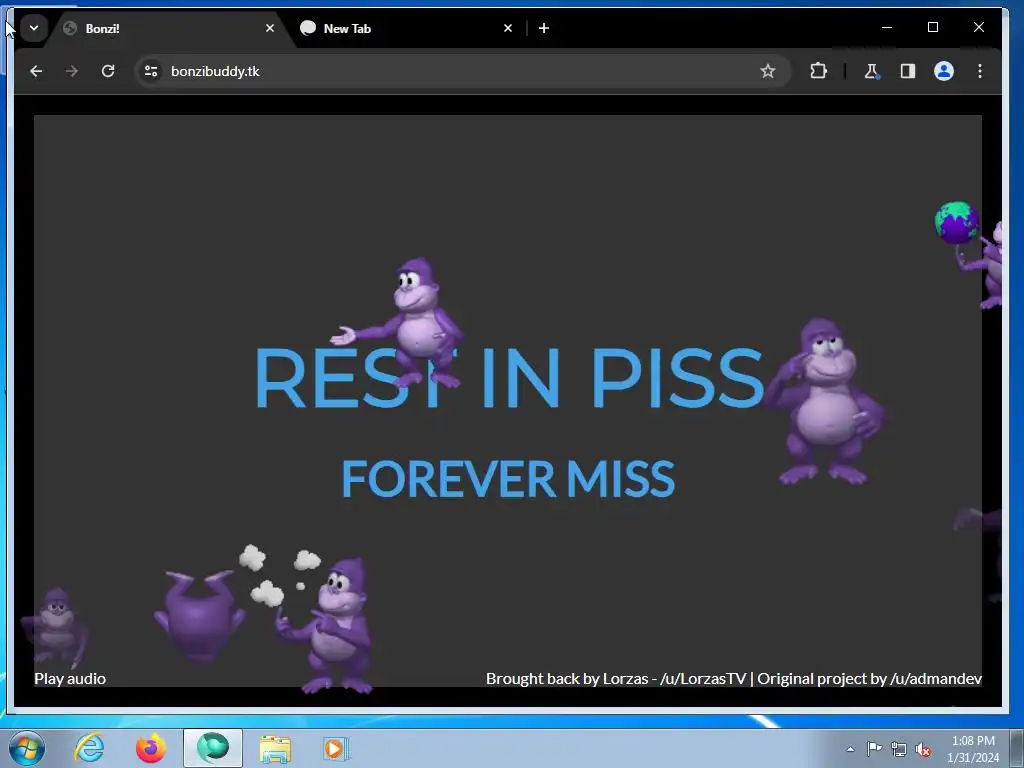Close the New Tab tab

[508, 28]
